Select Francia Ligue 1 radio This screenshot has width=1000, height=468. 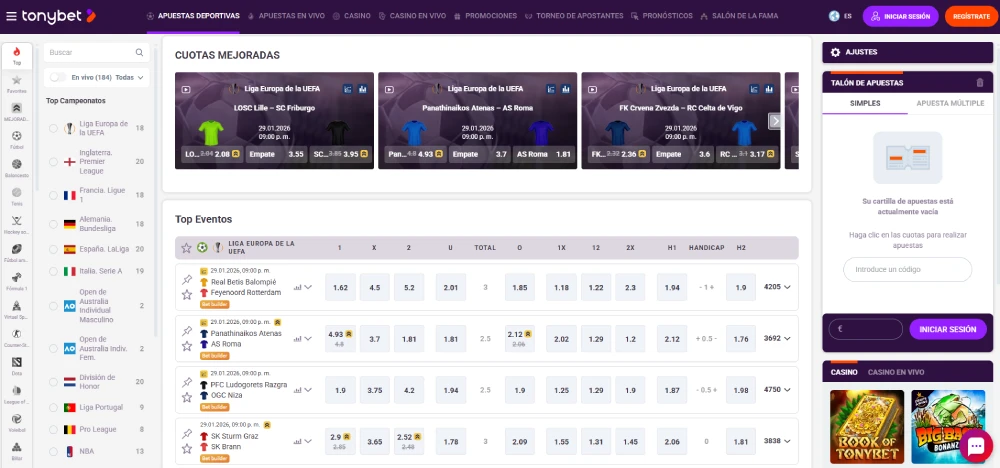54,195
